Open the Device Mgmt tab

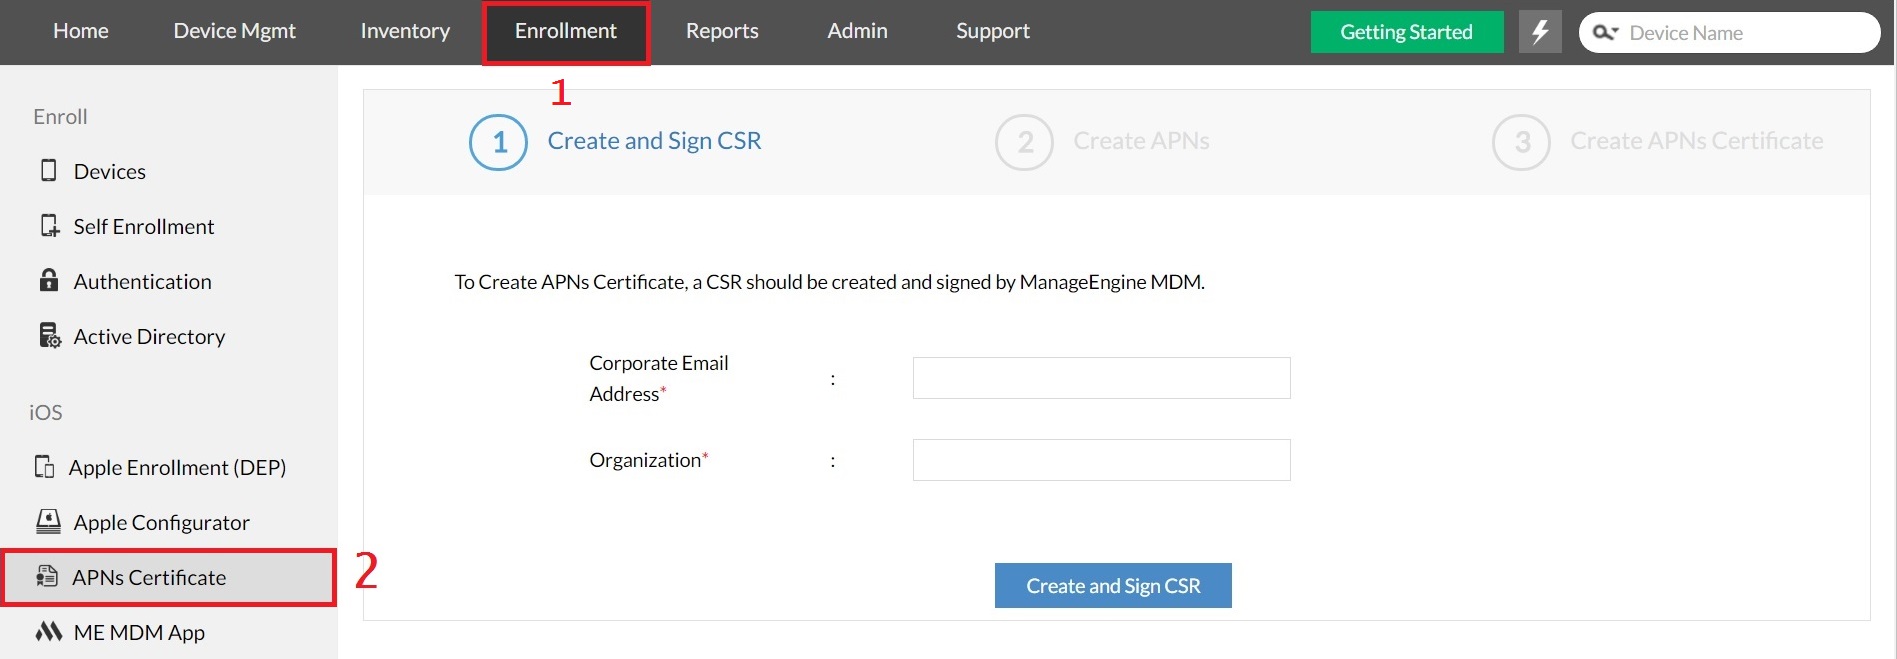pos(234,31)
